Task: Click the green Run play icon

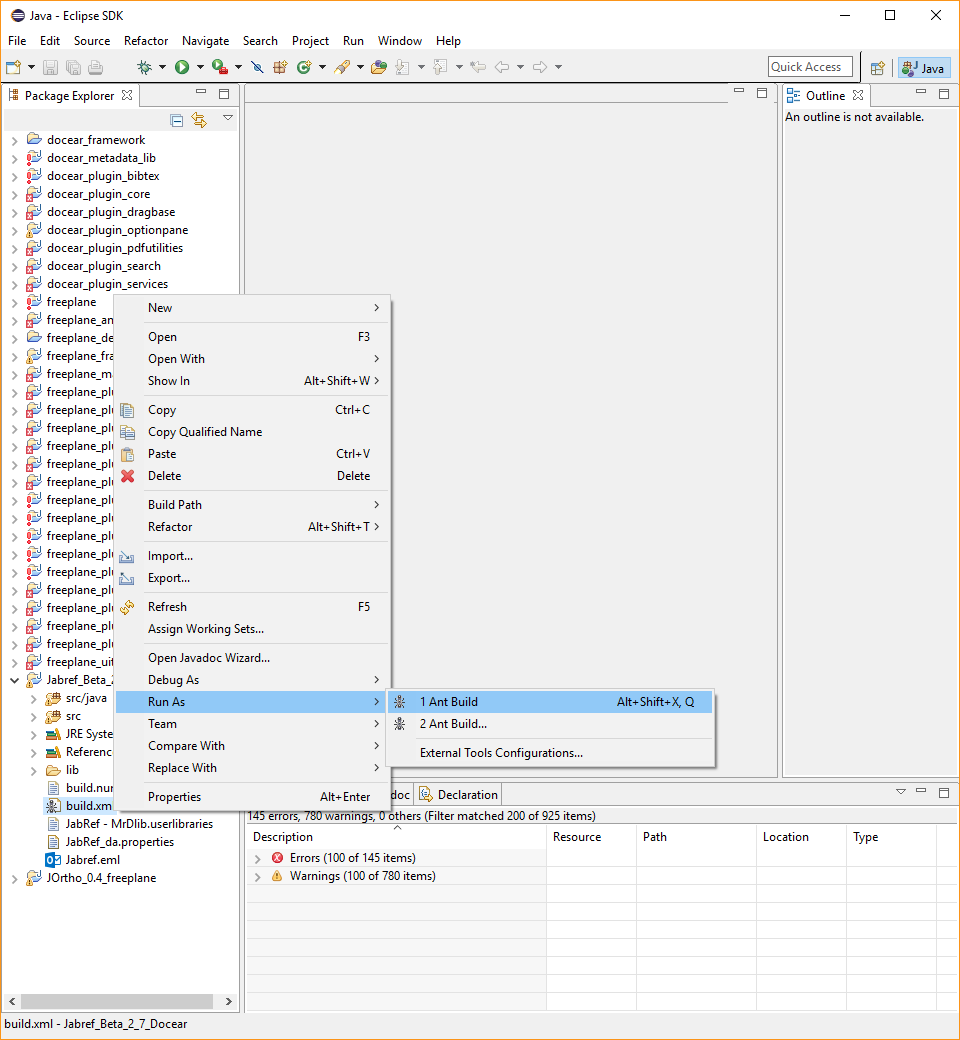Action: pos(182,67)
